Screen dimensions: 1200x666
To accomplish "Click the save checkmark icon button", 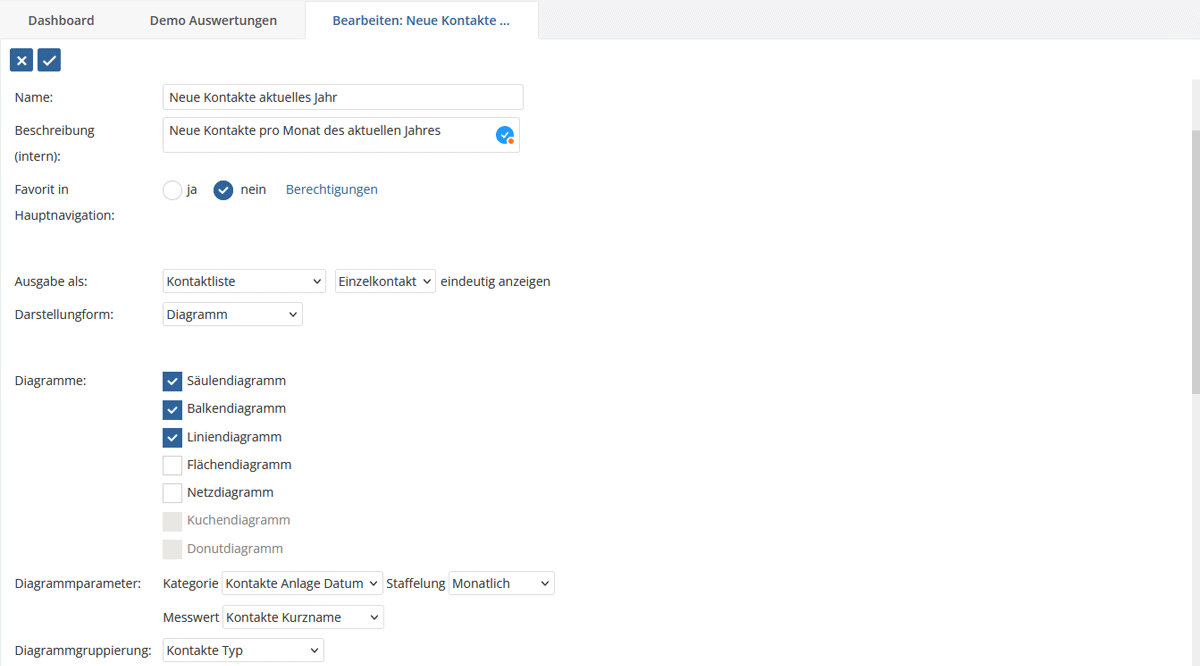I will point(49,61).
